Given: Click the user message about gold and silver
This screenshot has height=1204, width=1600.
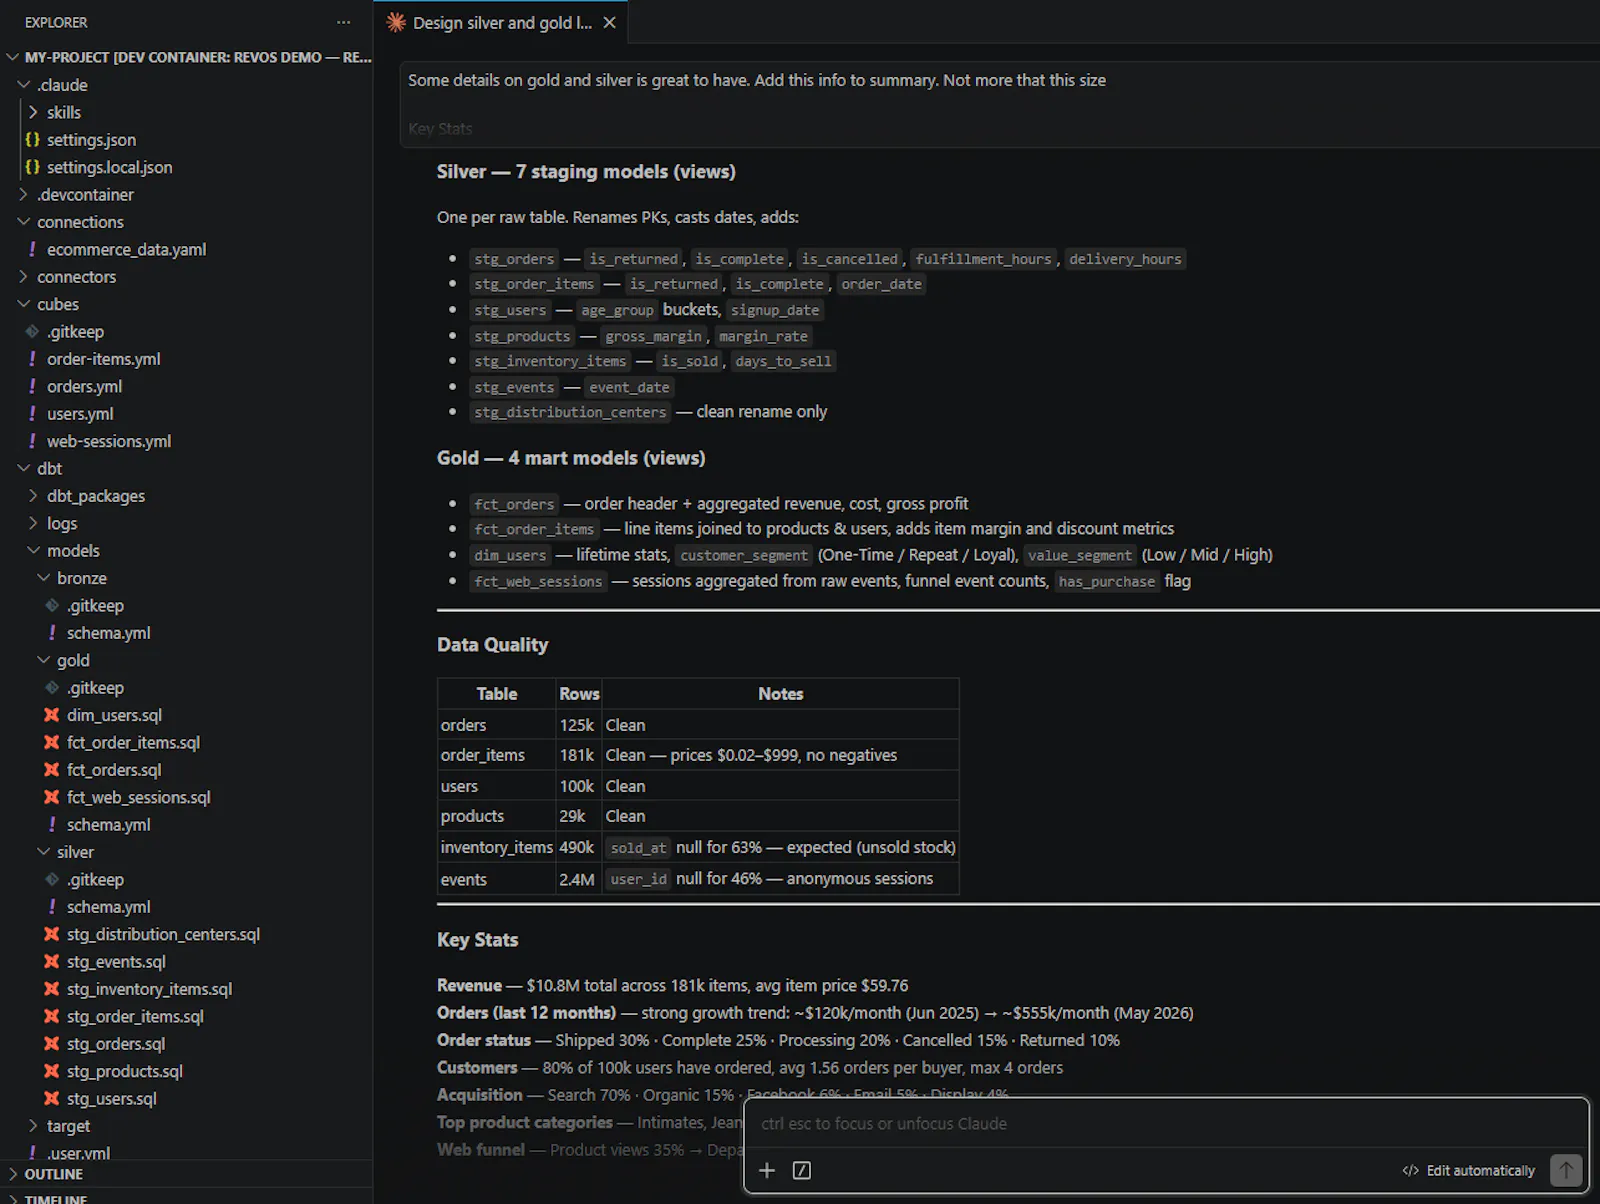Looking at the screenshot, I should tap(757, 80).
